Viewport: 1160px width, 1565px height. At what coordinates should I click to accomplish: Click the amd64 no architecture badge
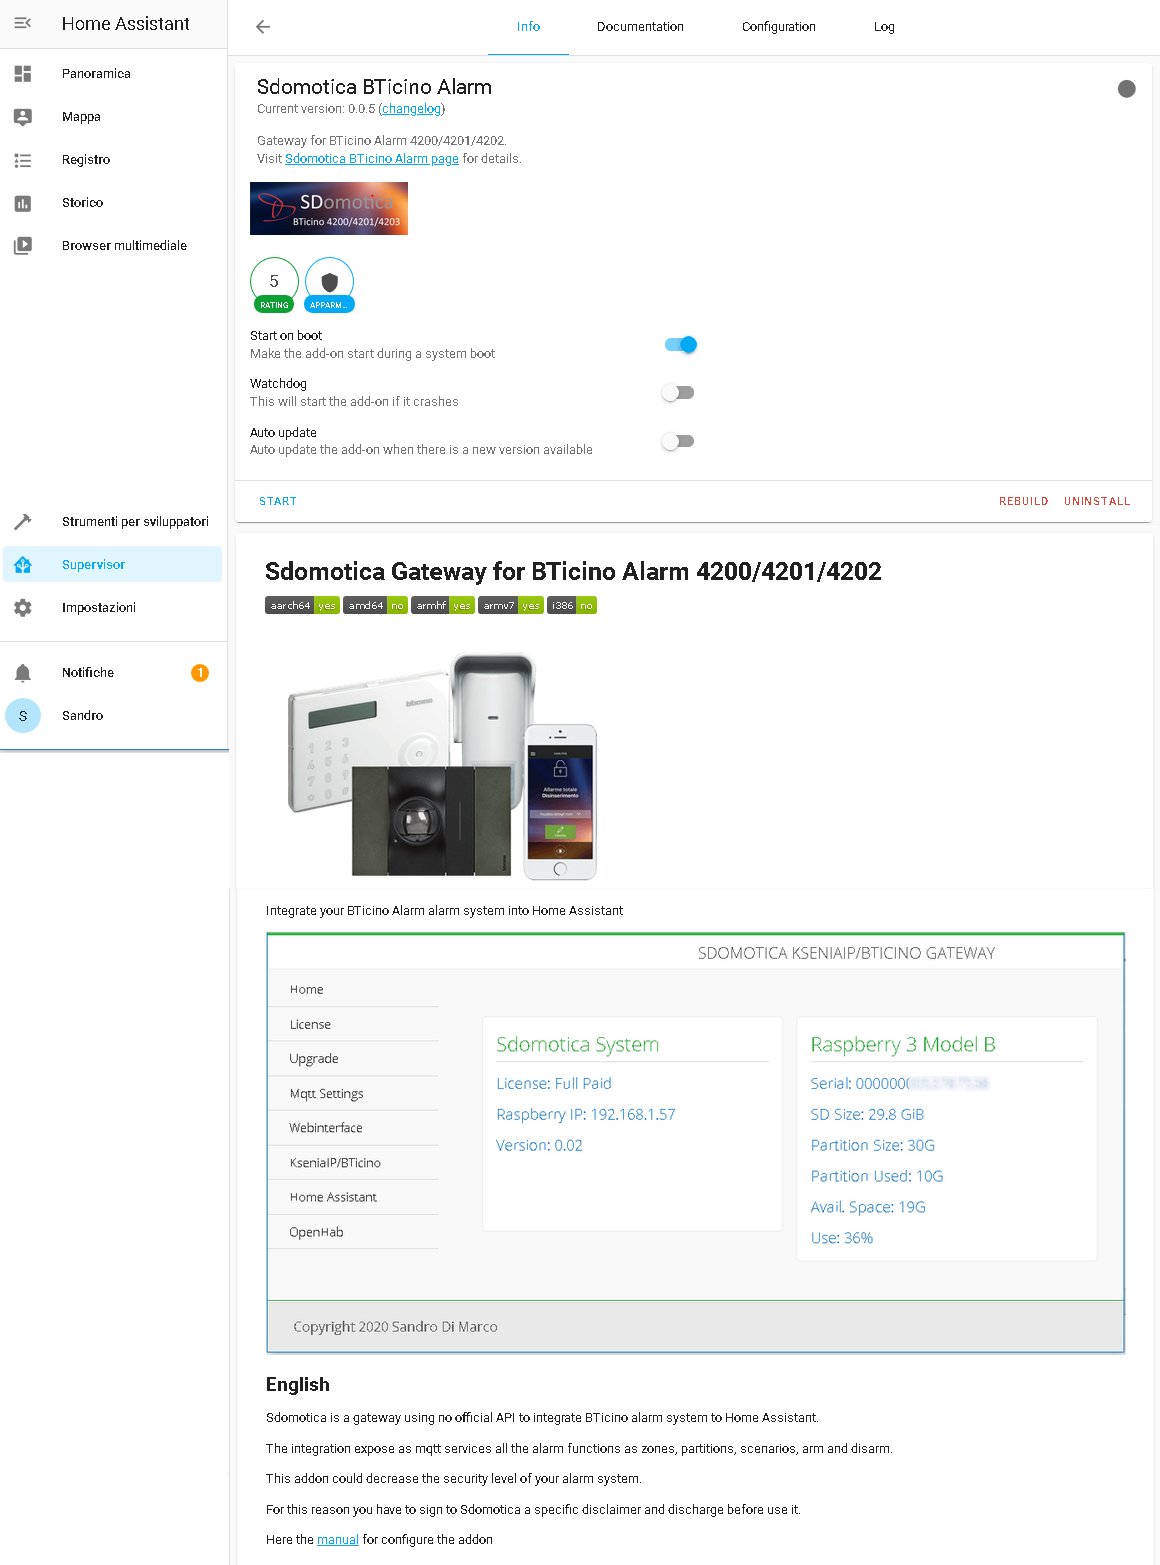coord(375,606)
